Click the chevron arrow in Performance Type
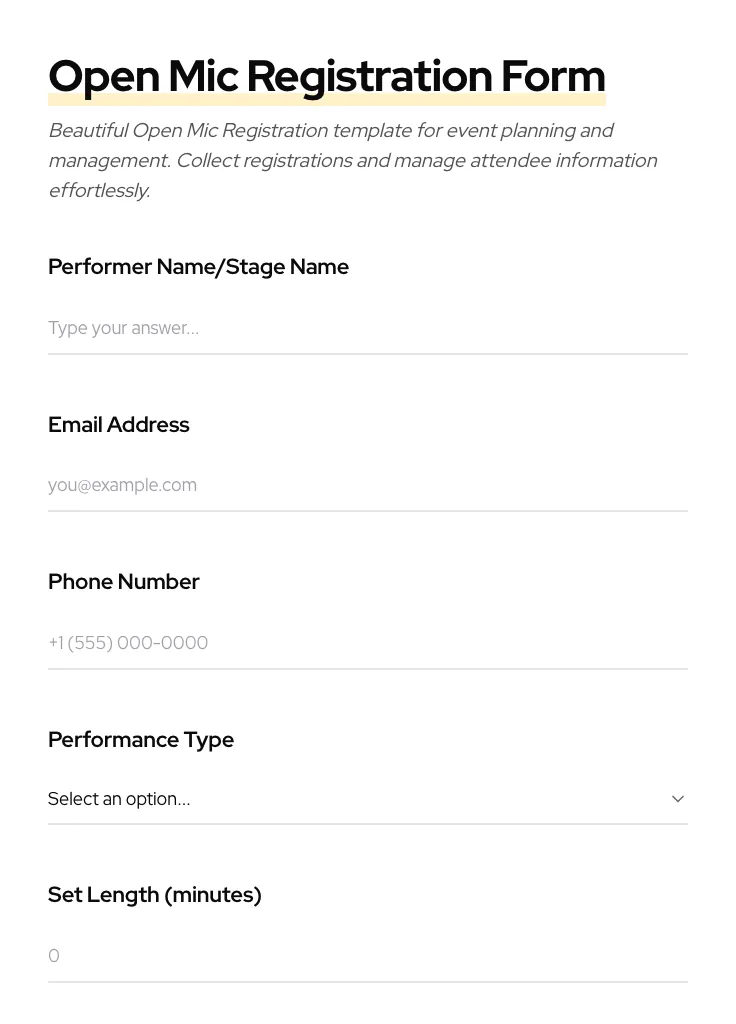This screenshot has height=1024, width=736. click(678, 799)
